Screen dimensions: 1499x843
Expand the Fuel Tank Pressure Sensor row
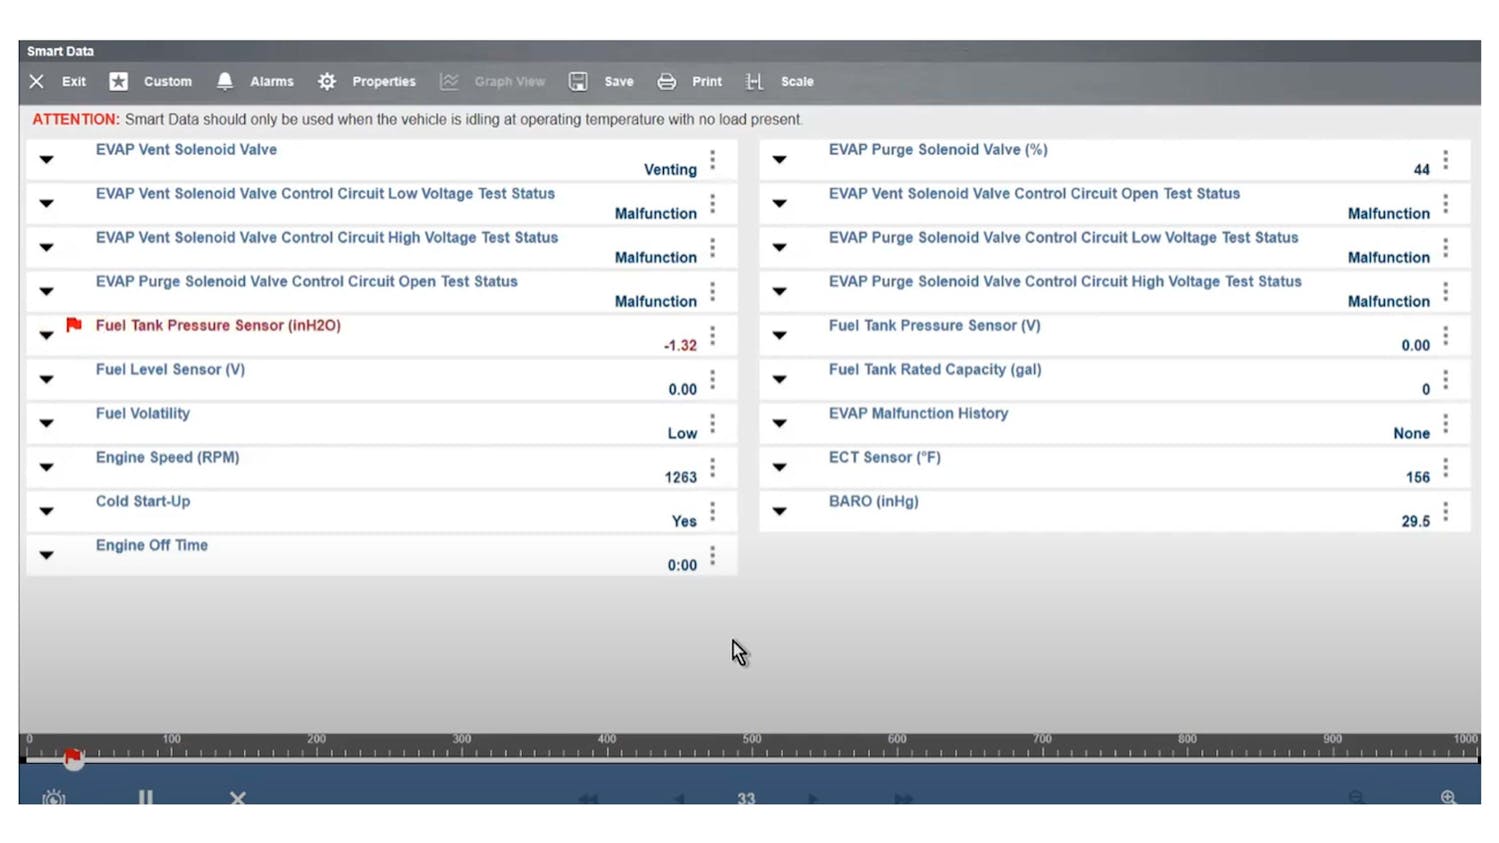point(46,335)
